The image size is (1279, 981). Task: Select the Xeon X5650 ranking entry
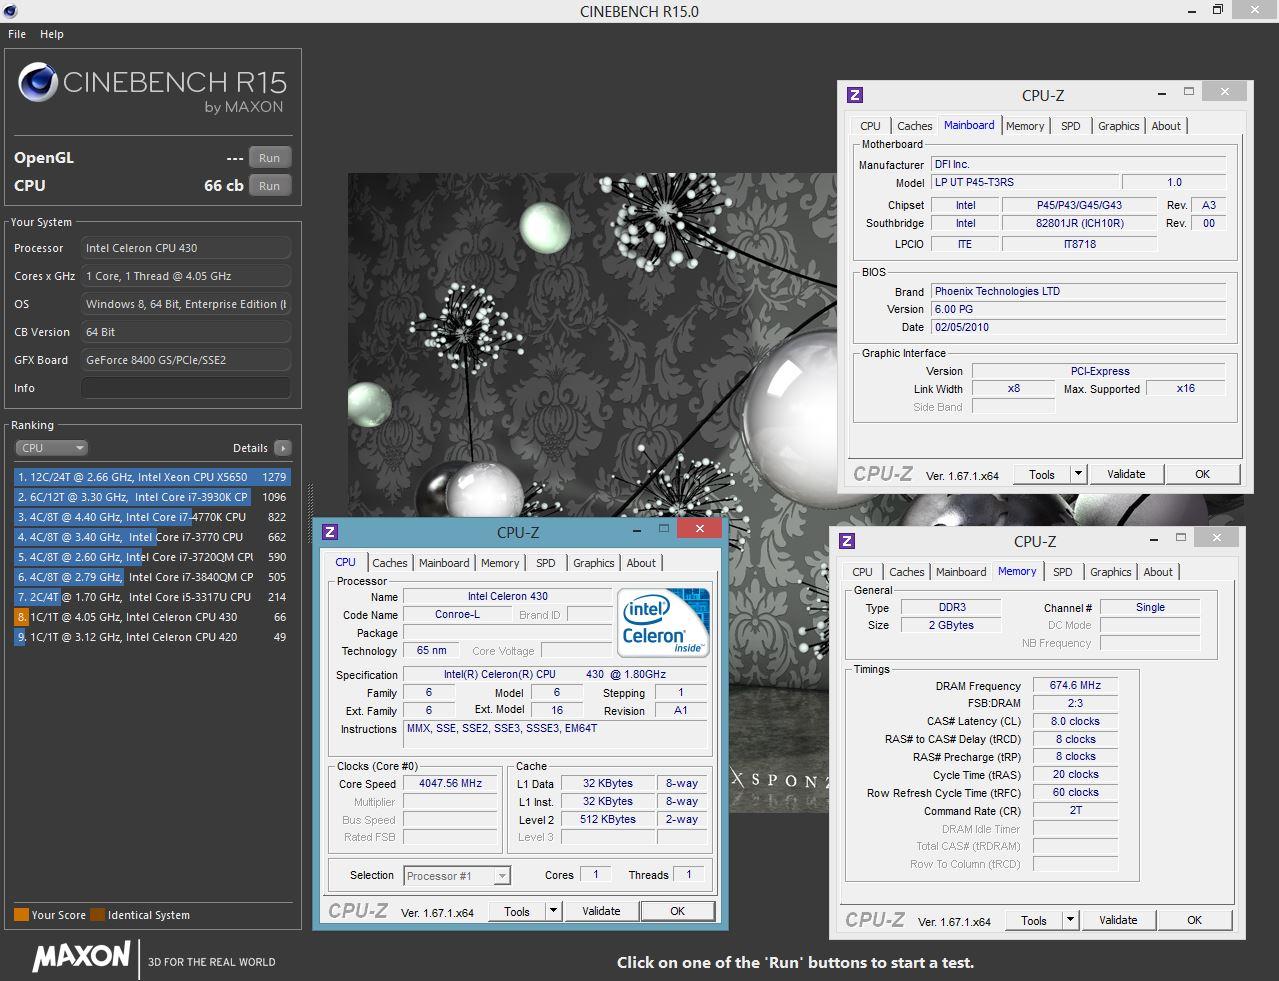[152, 477]
